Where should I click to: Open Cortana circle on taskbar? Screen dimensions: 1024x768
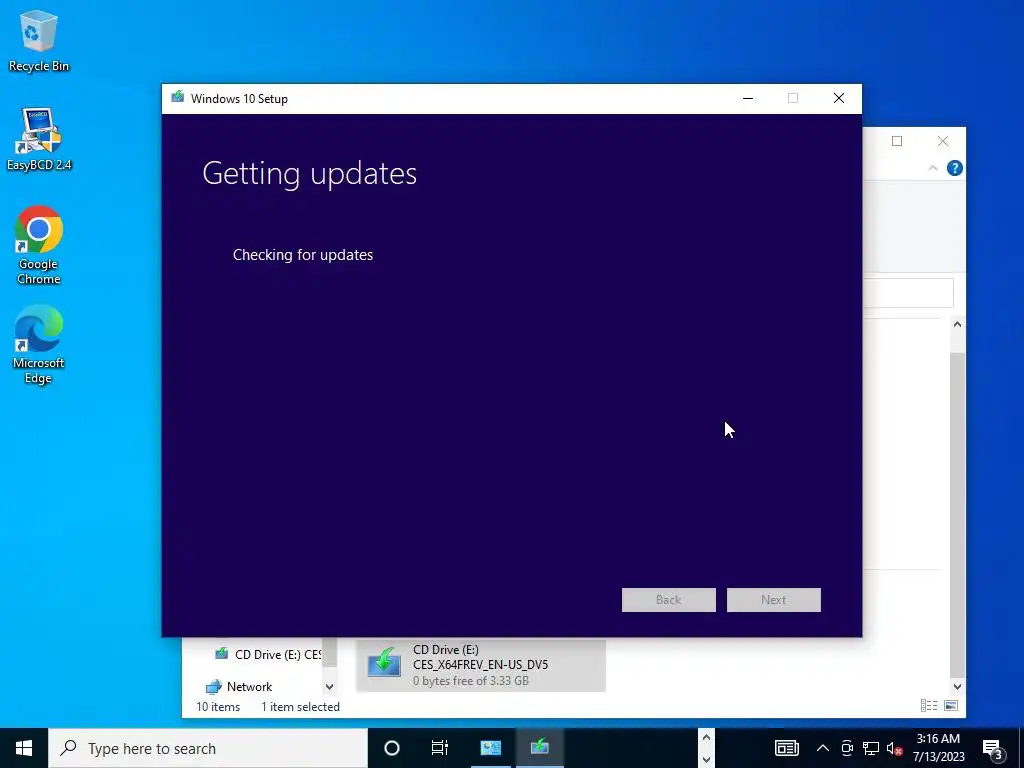pos(391,748)
